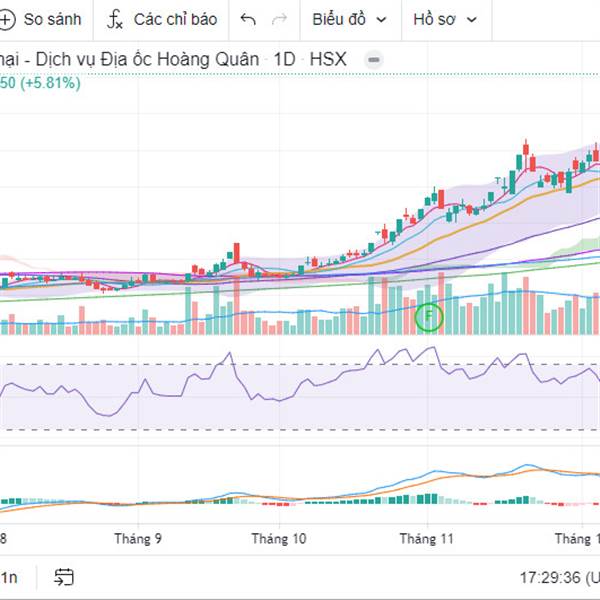
Task: Open the Indicators fx icon
Action: (x=115, y=19)
